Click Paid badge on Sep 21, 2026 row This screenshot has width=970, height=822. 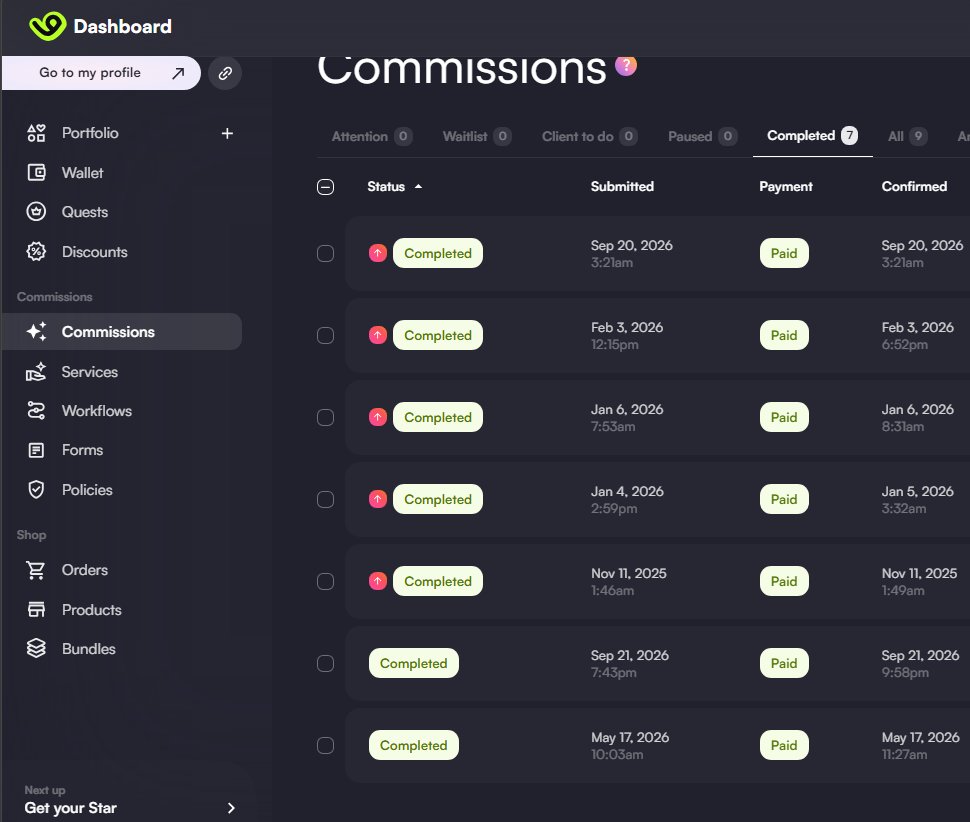(x=784, y=663)
